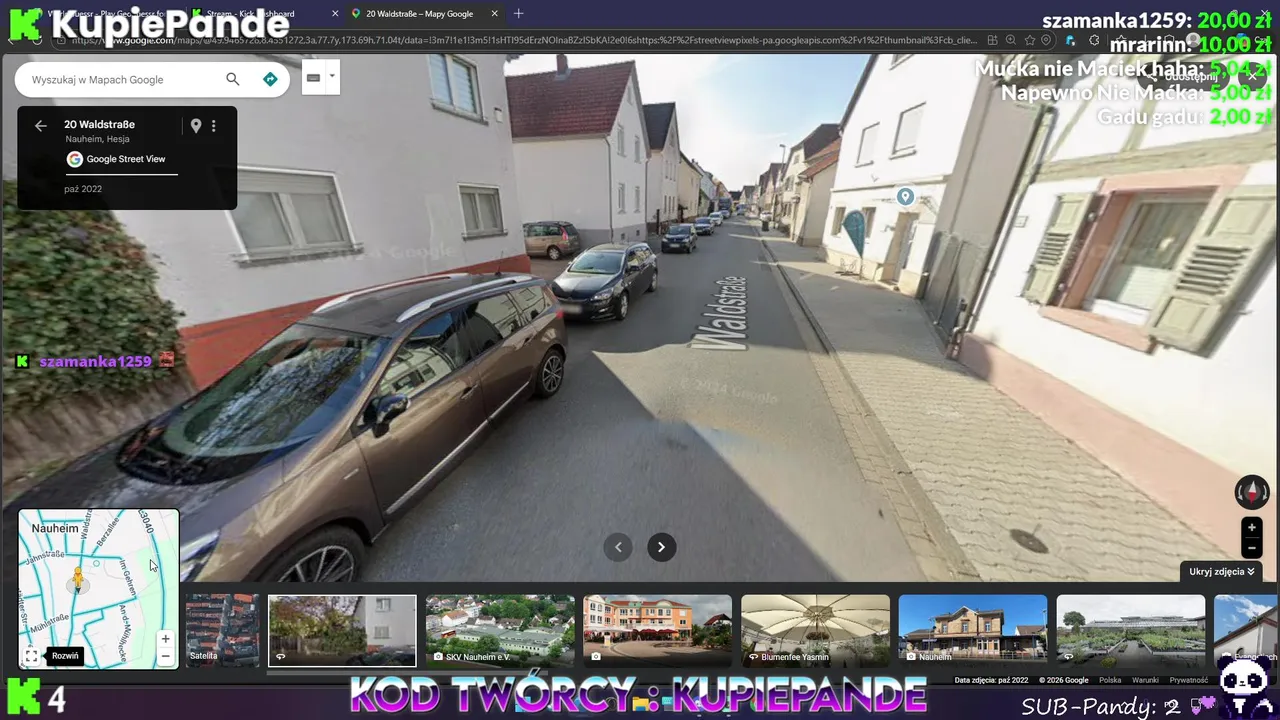Select the Satelita thumbnail
Viewport: 1280px width, 720px height.
[x=223, y=630]
